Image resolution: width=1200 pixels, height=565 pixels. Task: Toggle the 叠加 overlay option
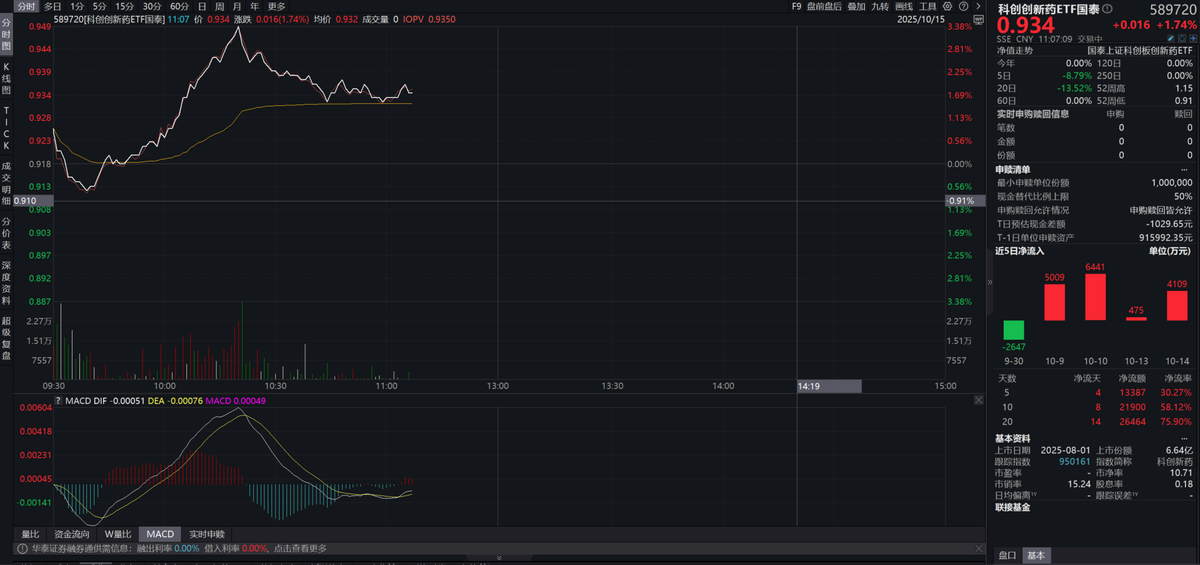[x=856, y=6]
